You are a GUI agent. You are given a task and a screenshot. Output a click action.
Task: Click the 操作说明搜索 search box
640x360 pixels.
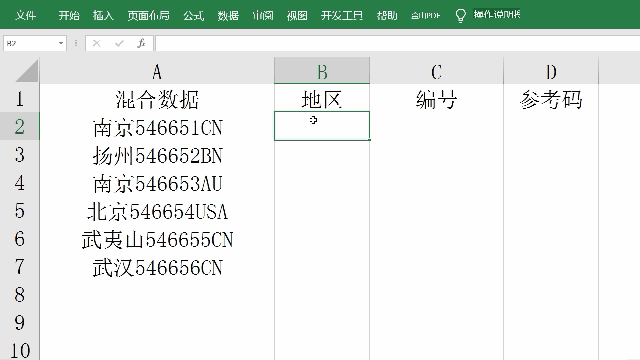tap(497, 15)
